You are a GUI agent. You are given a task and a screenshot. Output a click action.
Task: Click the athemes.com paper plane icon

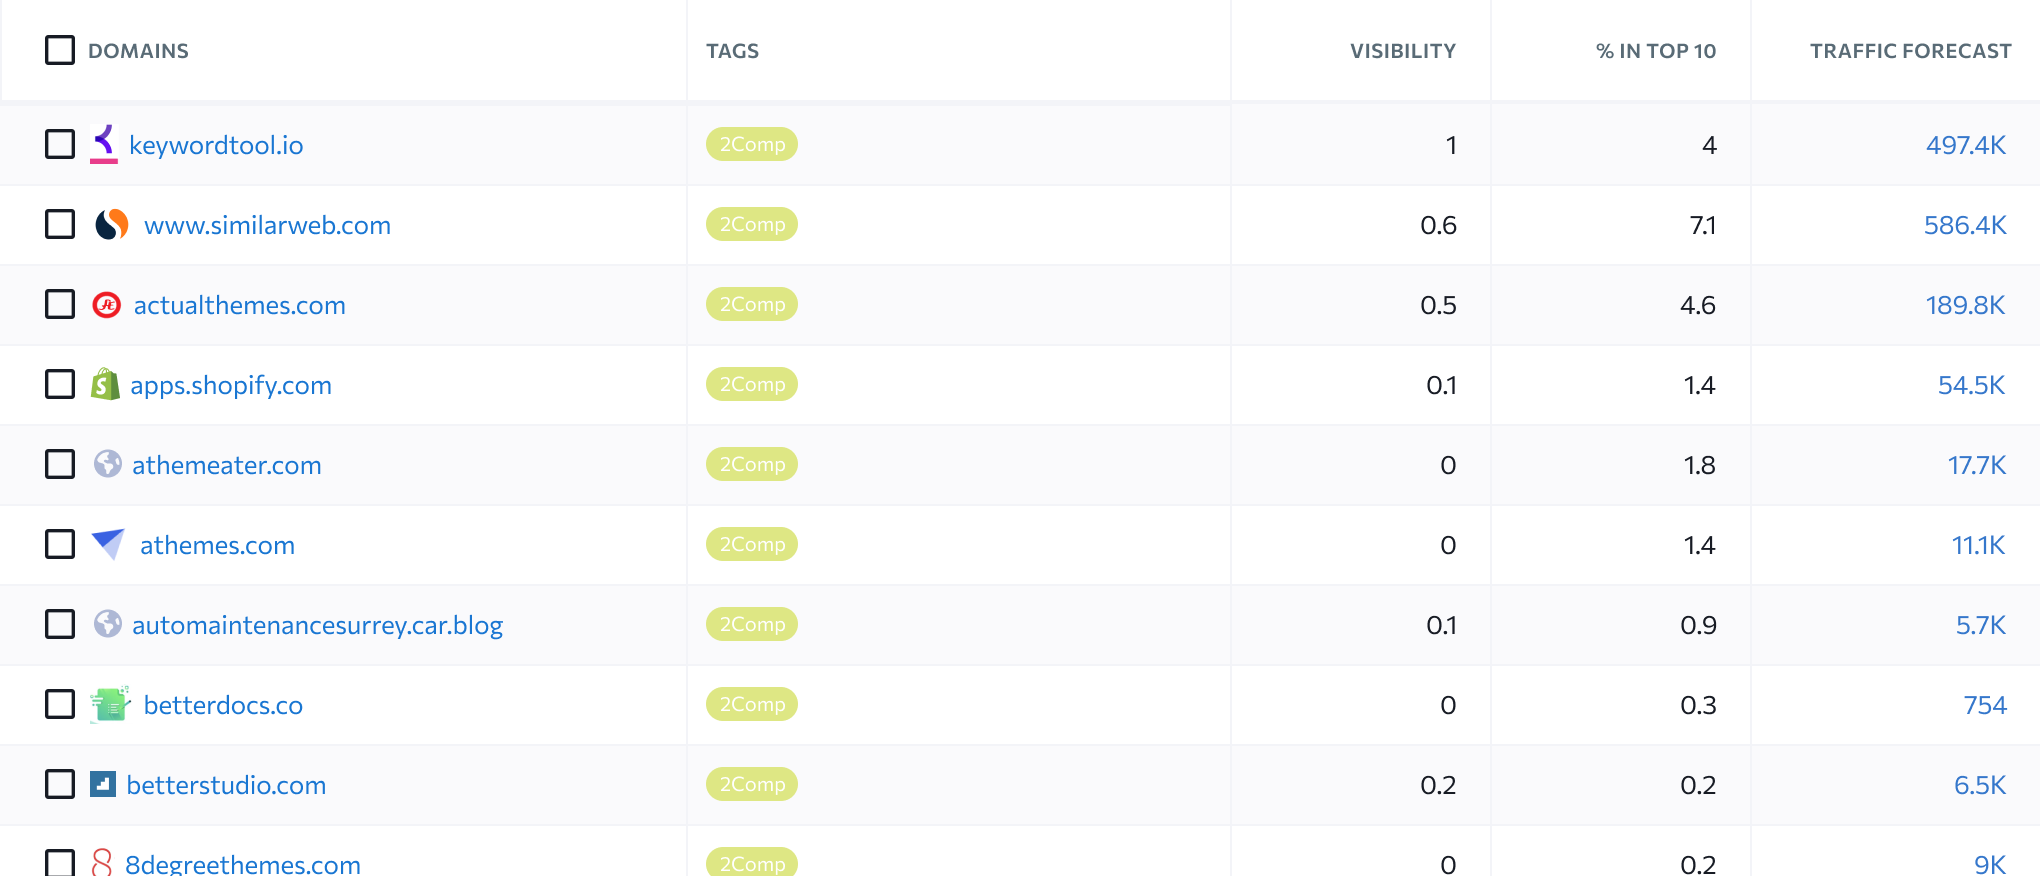coord(108,544)
